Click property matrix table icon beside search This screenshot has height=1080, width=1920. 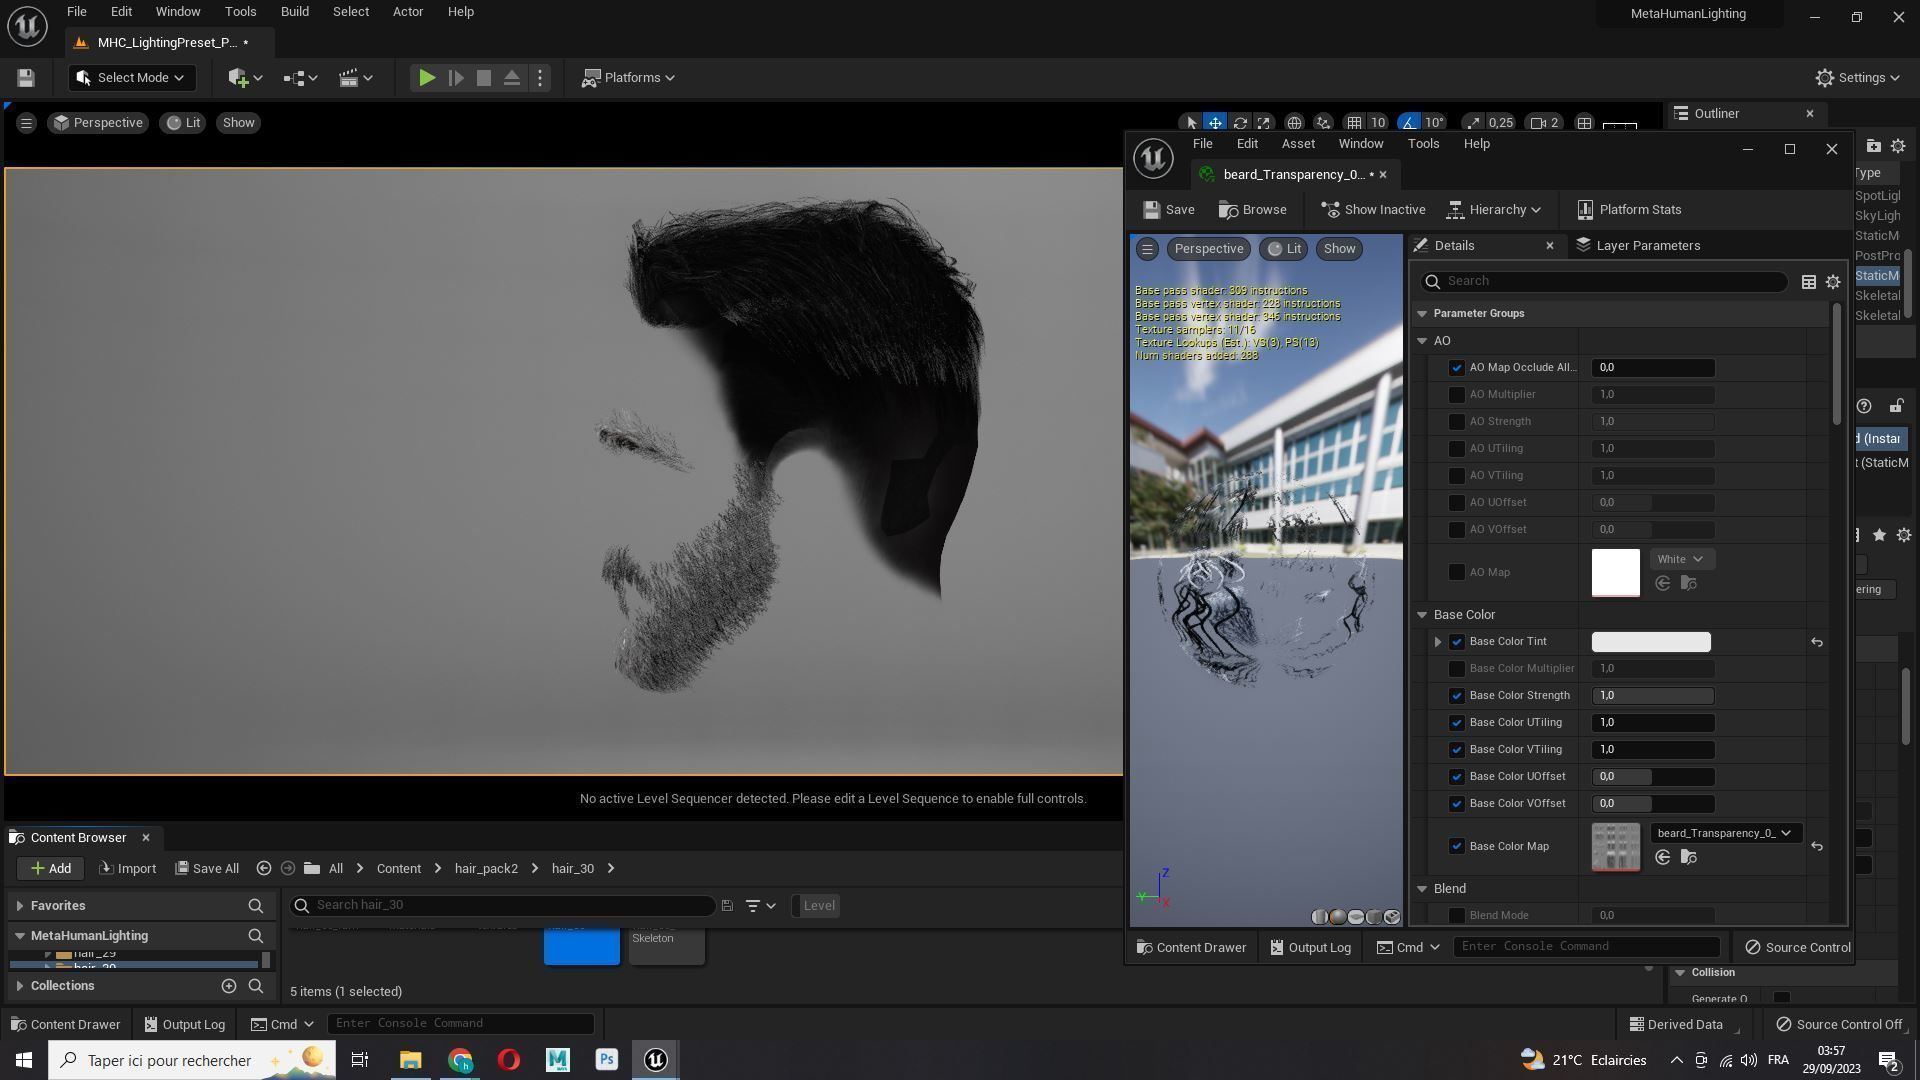coord(1808,282)
